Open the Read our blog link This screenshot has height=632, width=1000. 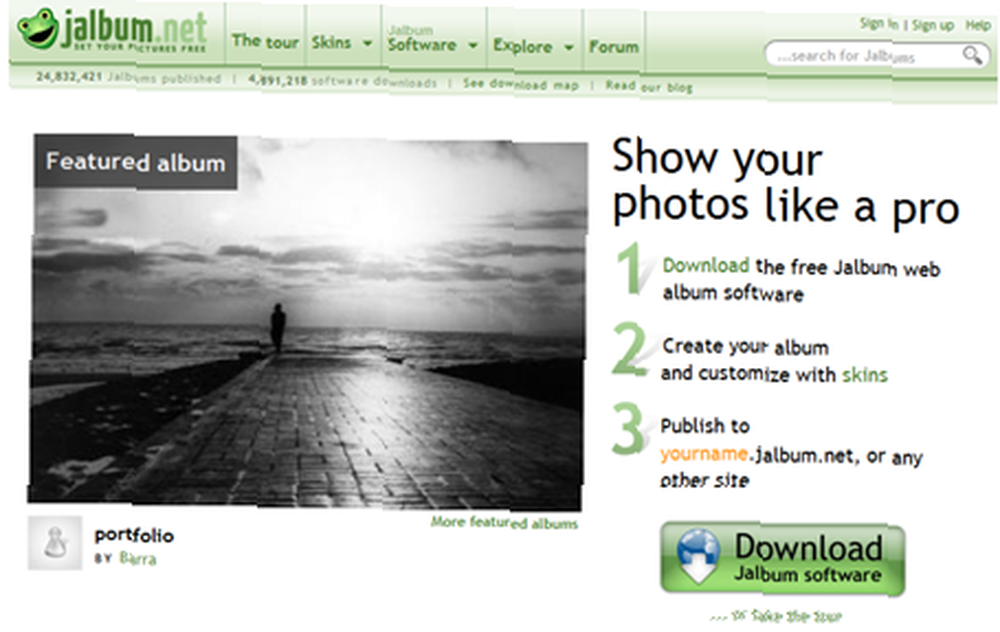tap(649, 86)
